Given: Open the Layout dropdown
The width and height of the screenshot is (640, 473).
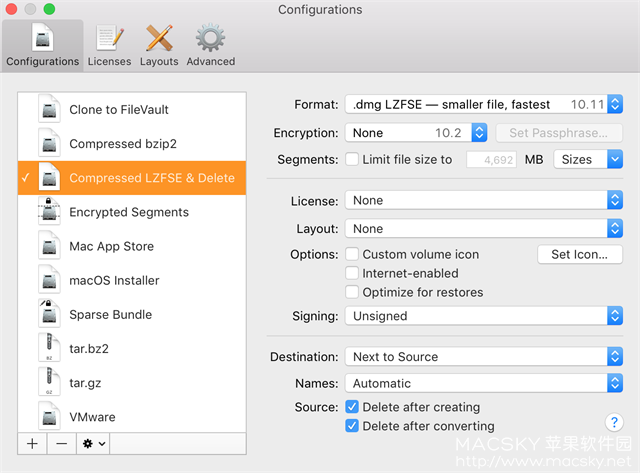Looking at the screenshot, I should tap(484, 229).
